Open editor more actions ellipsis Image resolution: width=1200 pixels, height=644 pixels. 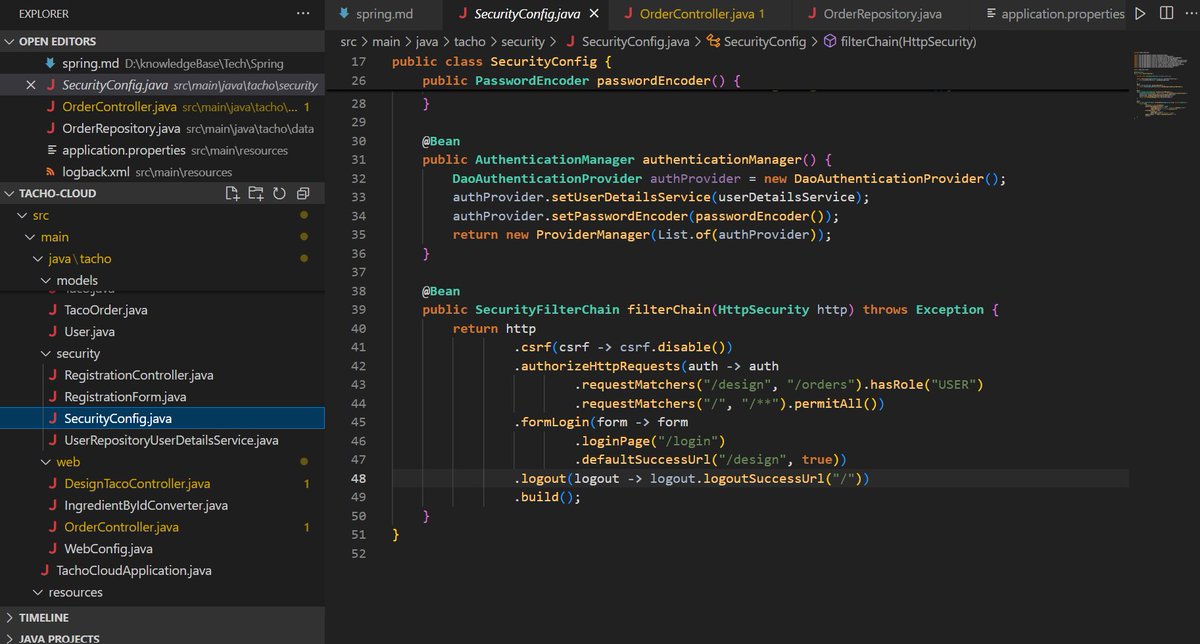1190,14
